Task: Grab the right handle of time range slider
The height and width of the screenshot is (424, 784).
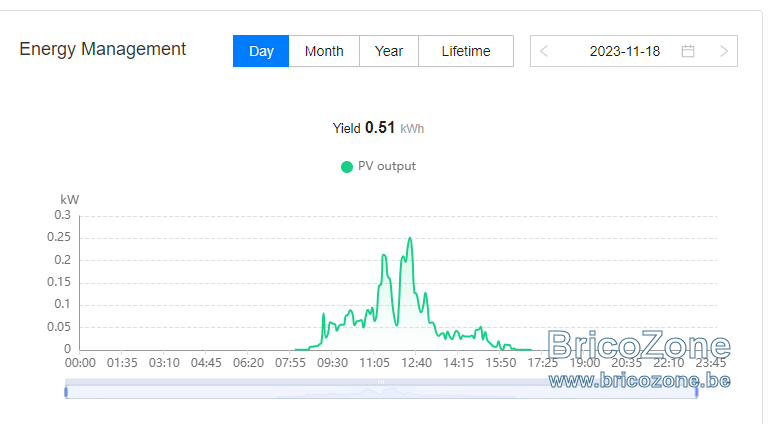Action: point(696,392)
